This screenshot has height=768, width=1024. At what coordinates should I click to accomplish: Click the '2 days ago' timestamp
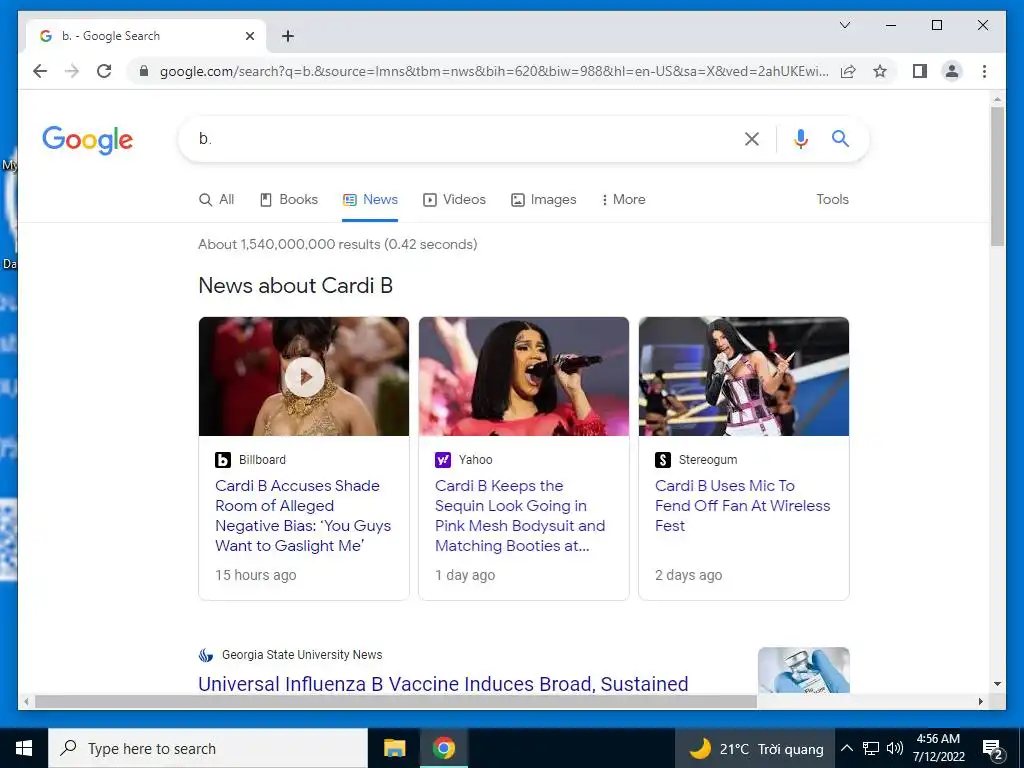688,575
